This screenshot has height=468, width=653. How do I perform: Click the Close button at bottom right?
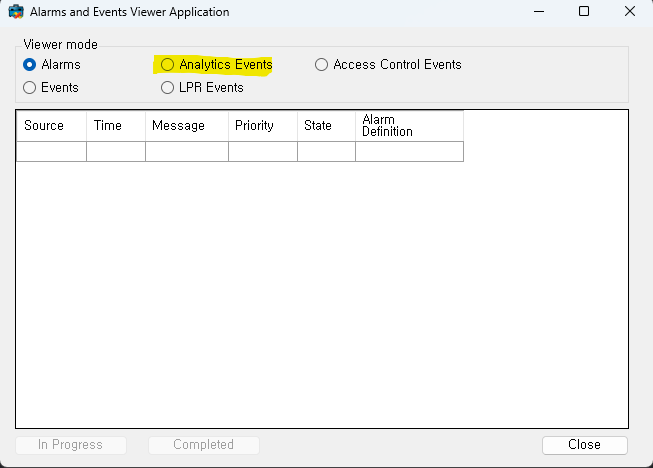click(x=584, y=445)
